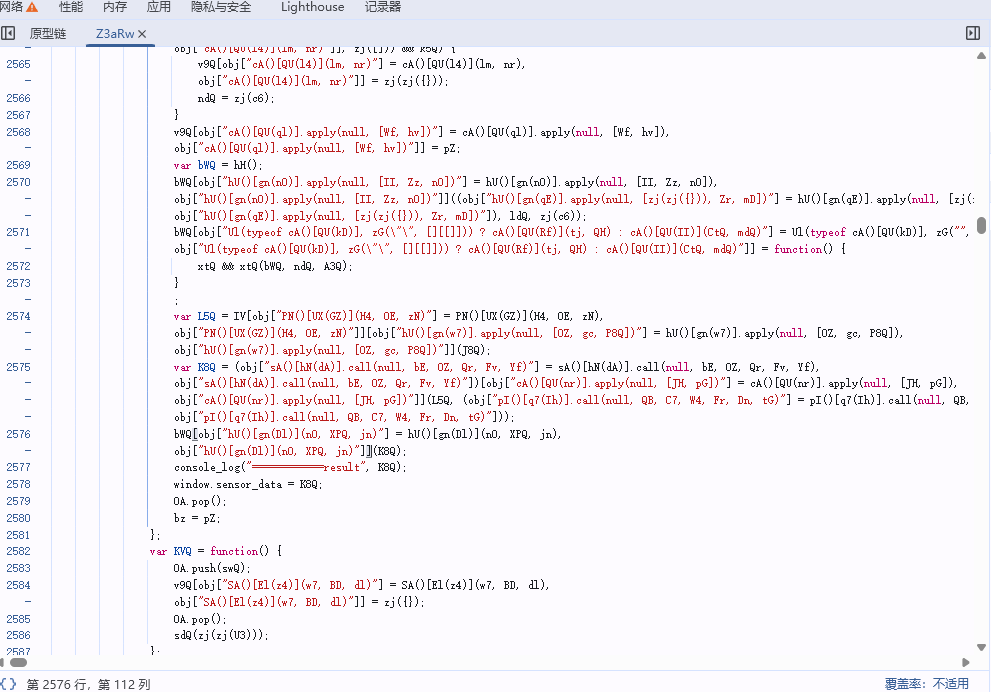Image resolution: width=991 pixels, height=692 pixels.
Task: Click line number 2579 in gutter
Action: click(x=18, y=501)
